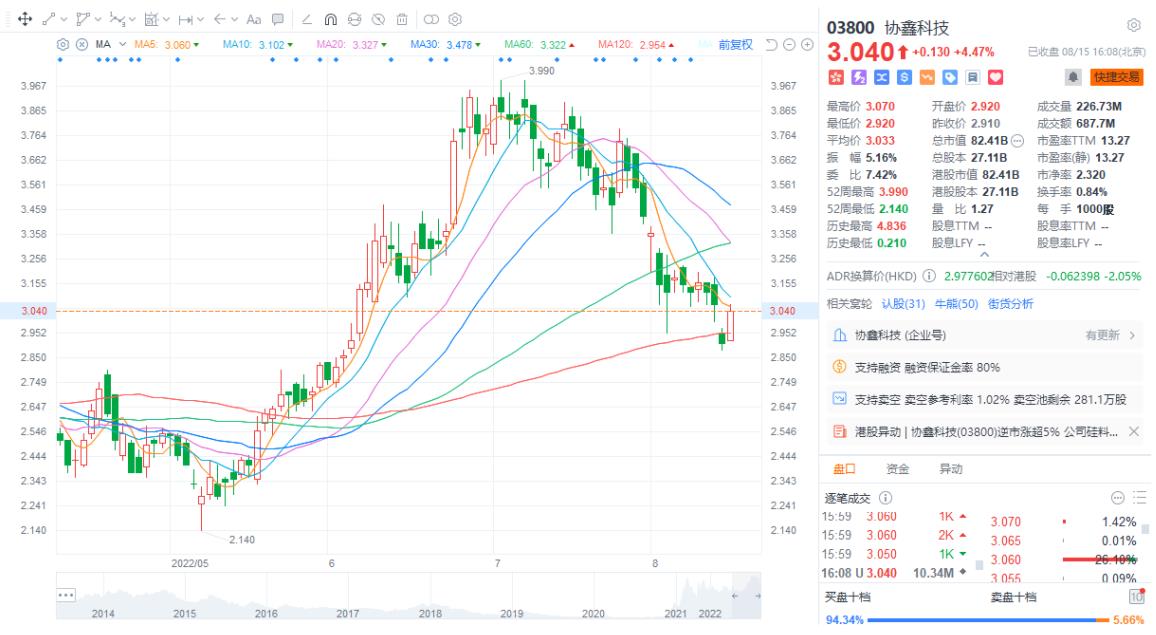
Task: Dismiss the 港股异动 news notification
Action: point(1133,431)
